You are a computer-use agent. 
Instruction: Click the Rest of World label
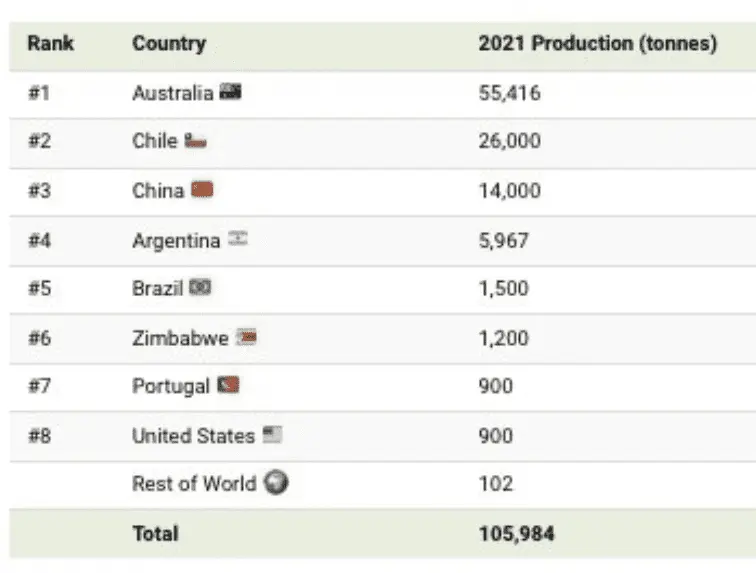click(194, 483)
